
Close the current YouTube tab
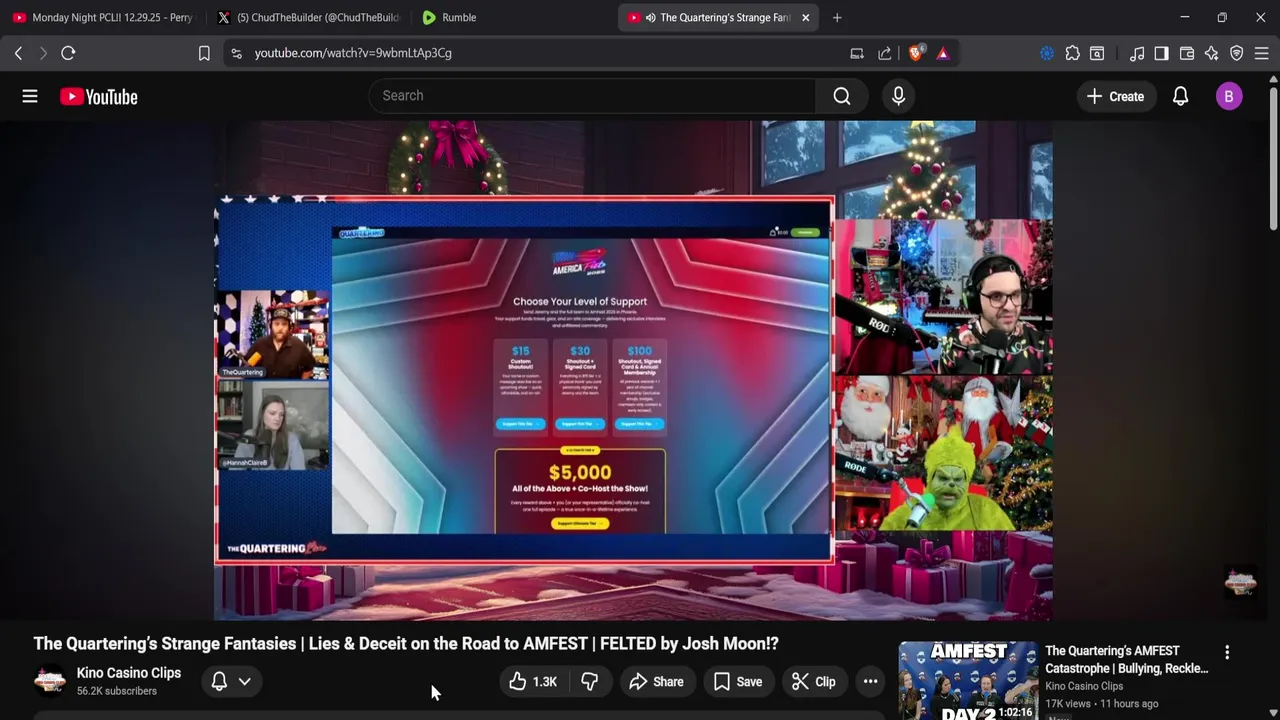805,17
